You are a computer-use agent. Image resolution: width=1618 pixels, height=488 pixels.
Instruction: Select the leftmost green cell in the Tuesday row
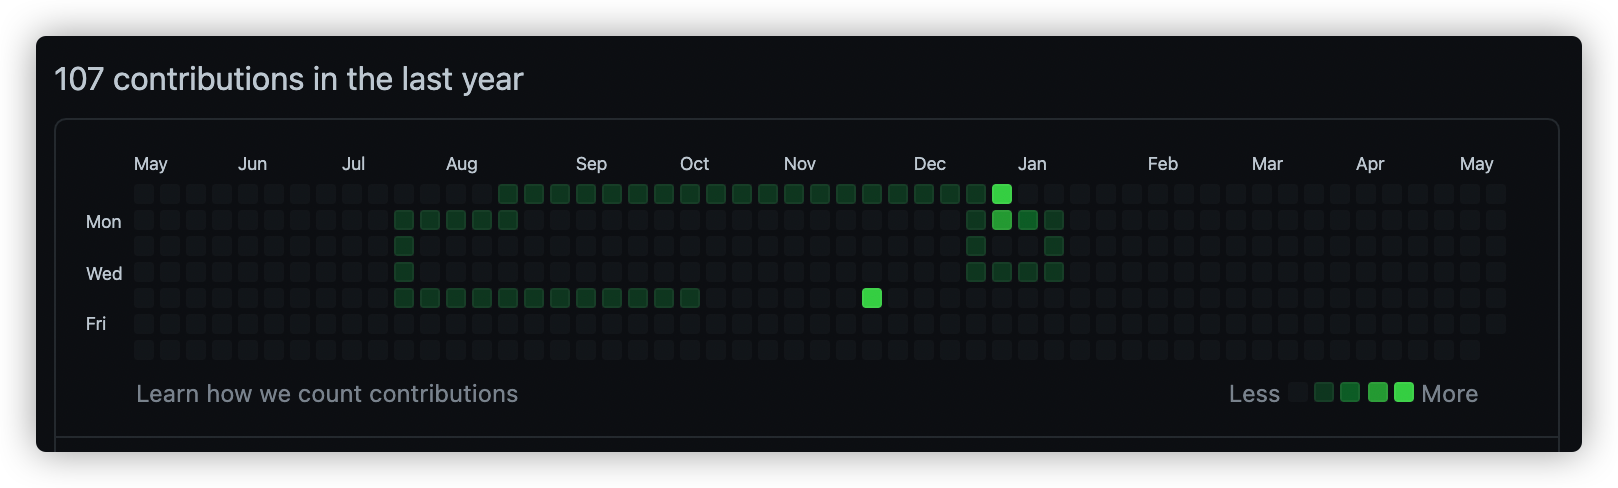click(x=404, y=246)
